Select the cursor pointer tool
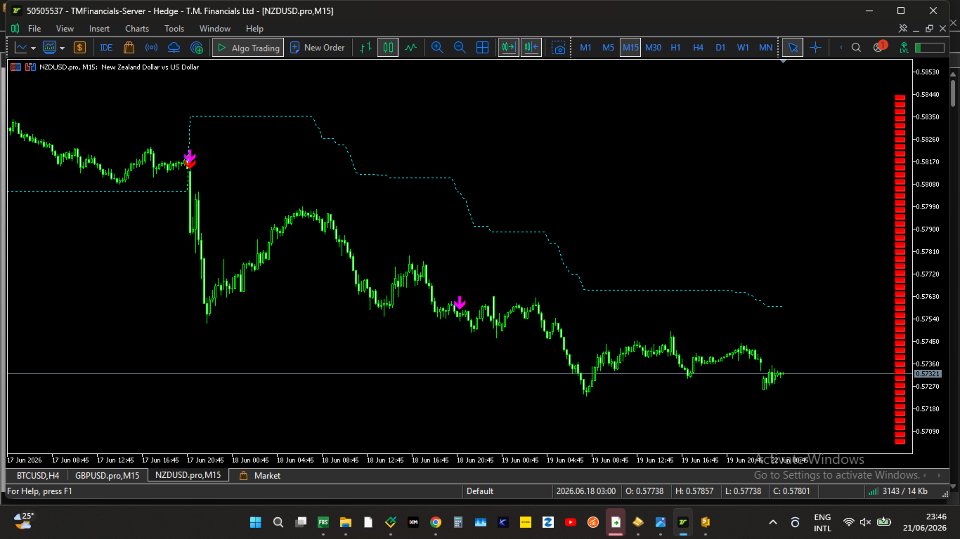Screen dimensions: 960x539 793,47
